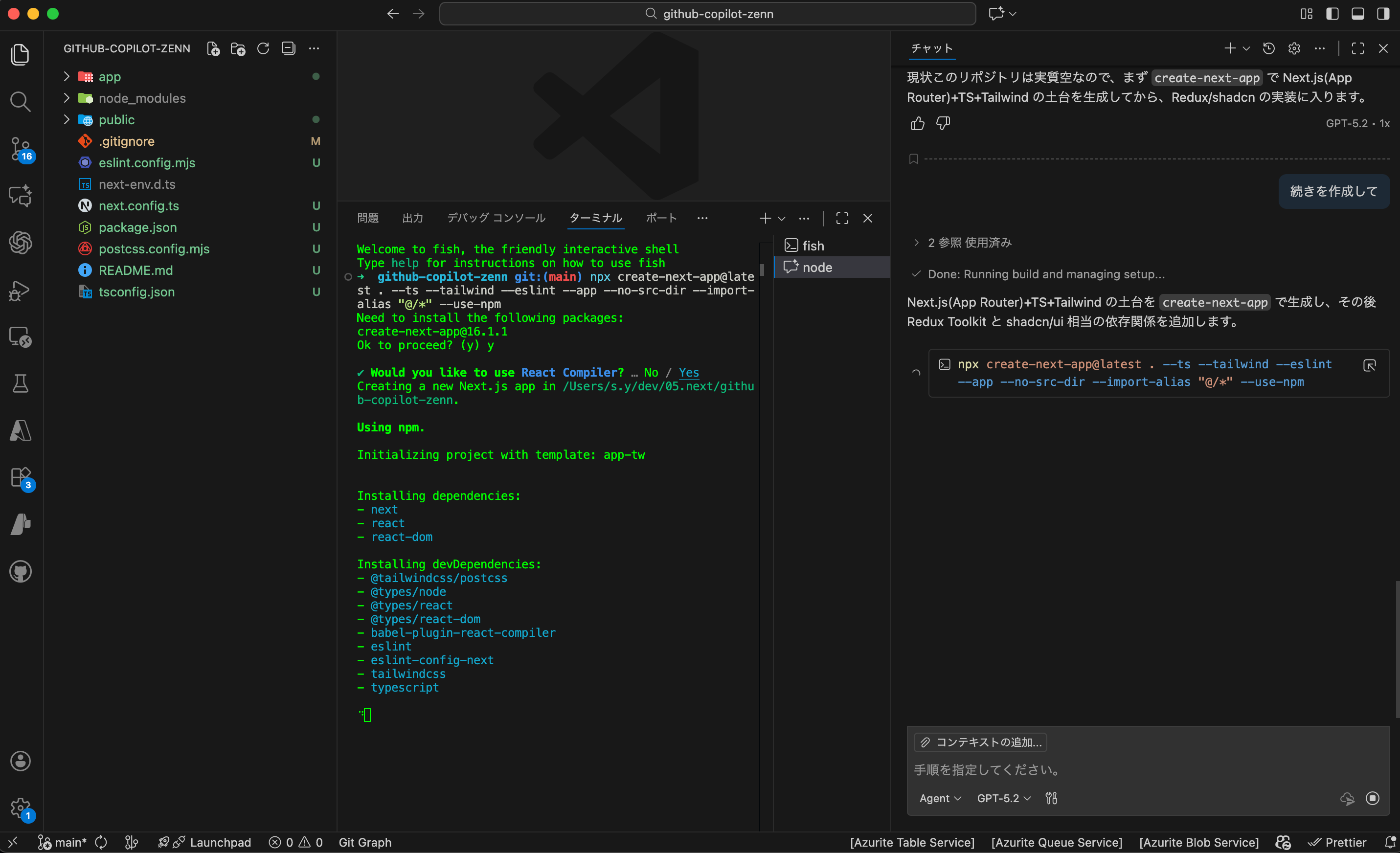The height and width of the screenshot is (853, 1400).
Task: Switch to the 問題 panel tab
Action: [368, 218]
